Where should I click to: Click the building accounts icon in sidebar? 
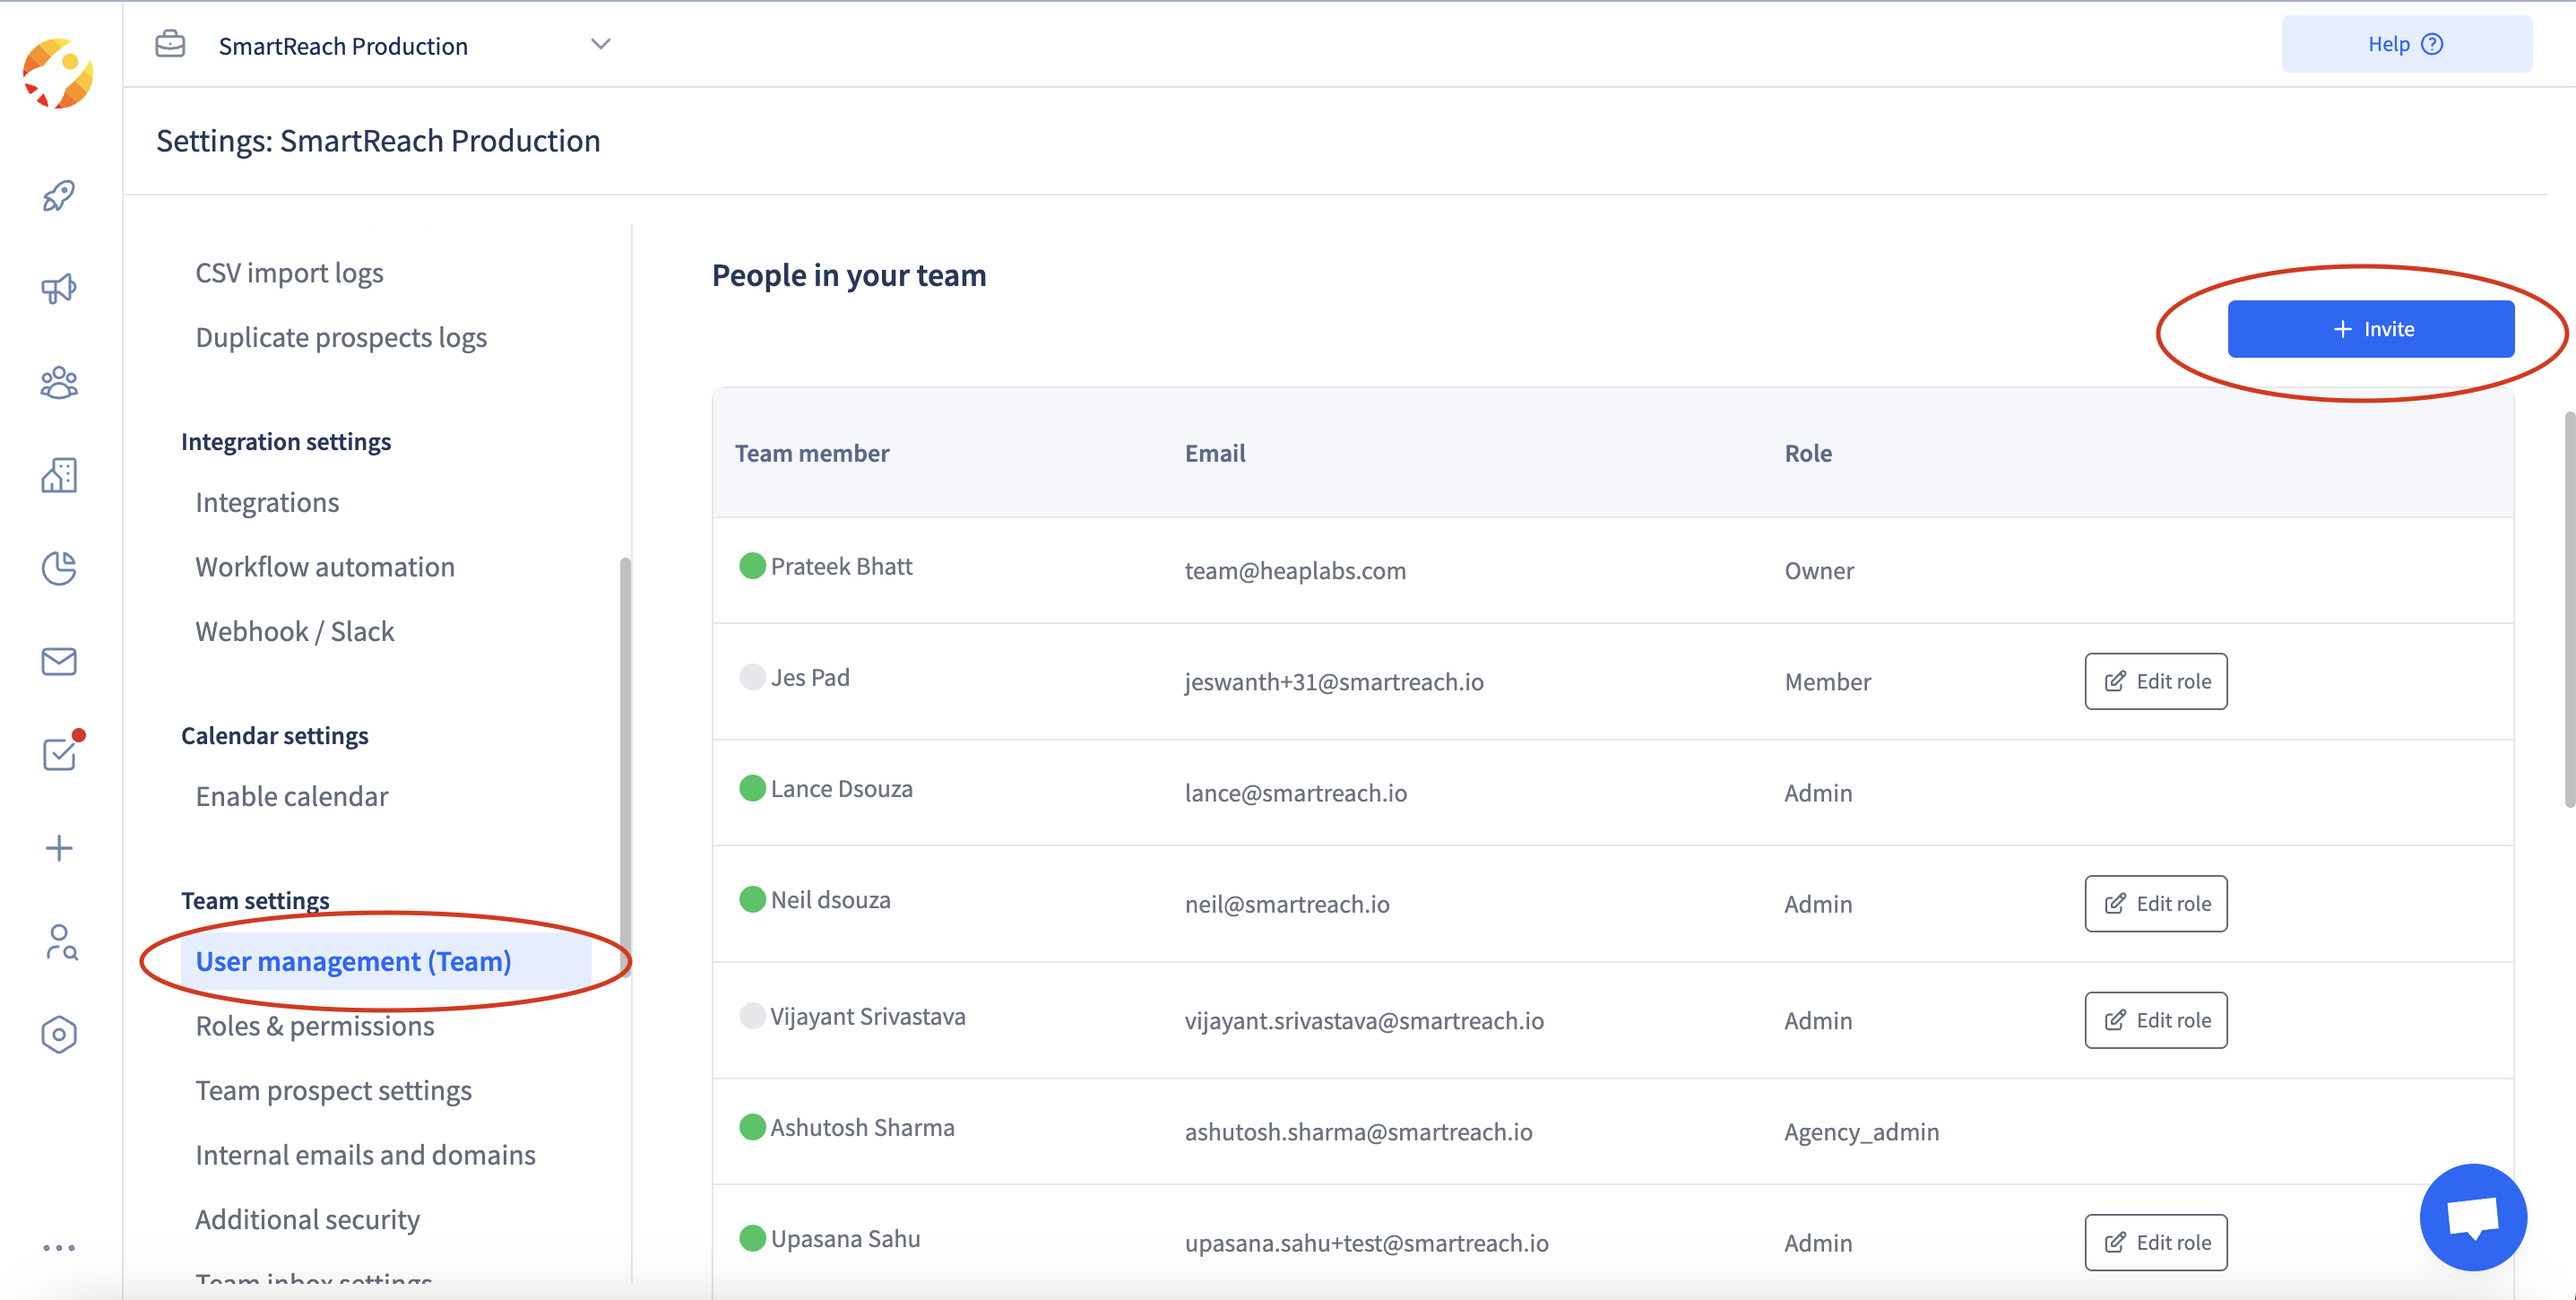[59, 475]
